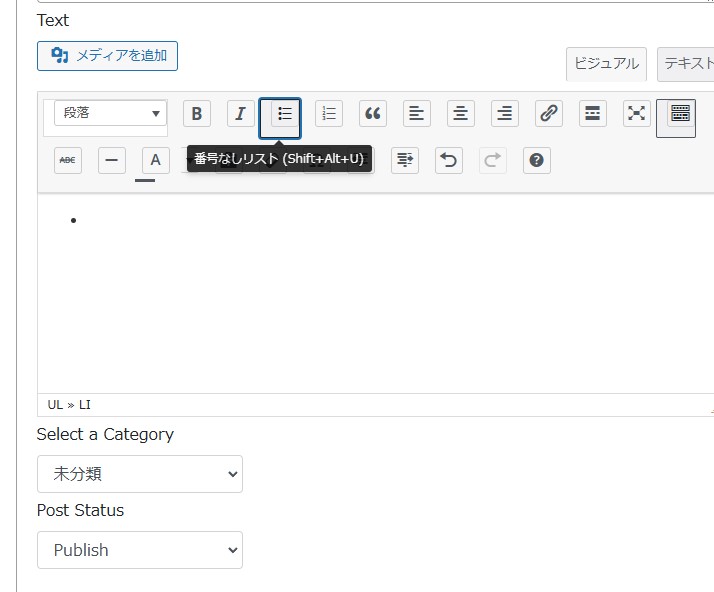Align text to the right

tap(505, 114)
